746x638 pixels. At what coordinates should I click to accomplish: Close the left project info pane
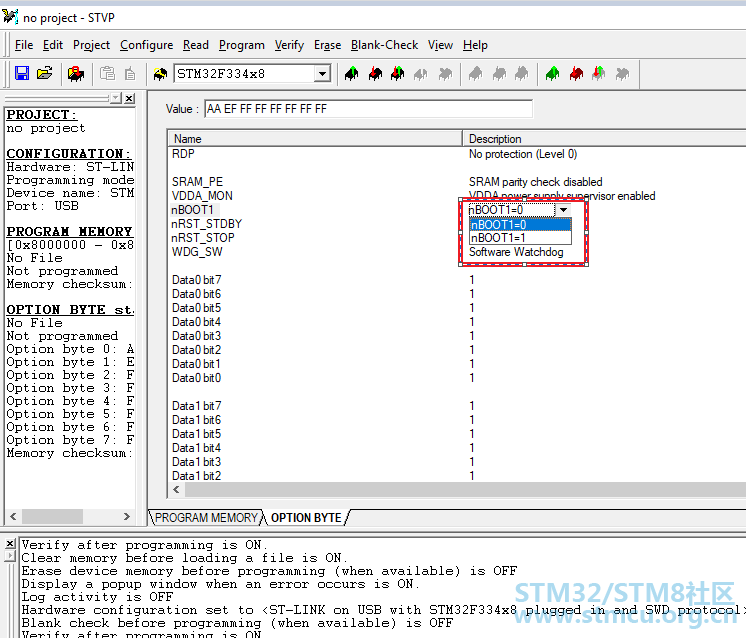click(x=129, y=98)
